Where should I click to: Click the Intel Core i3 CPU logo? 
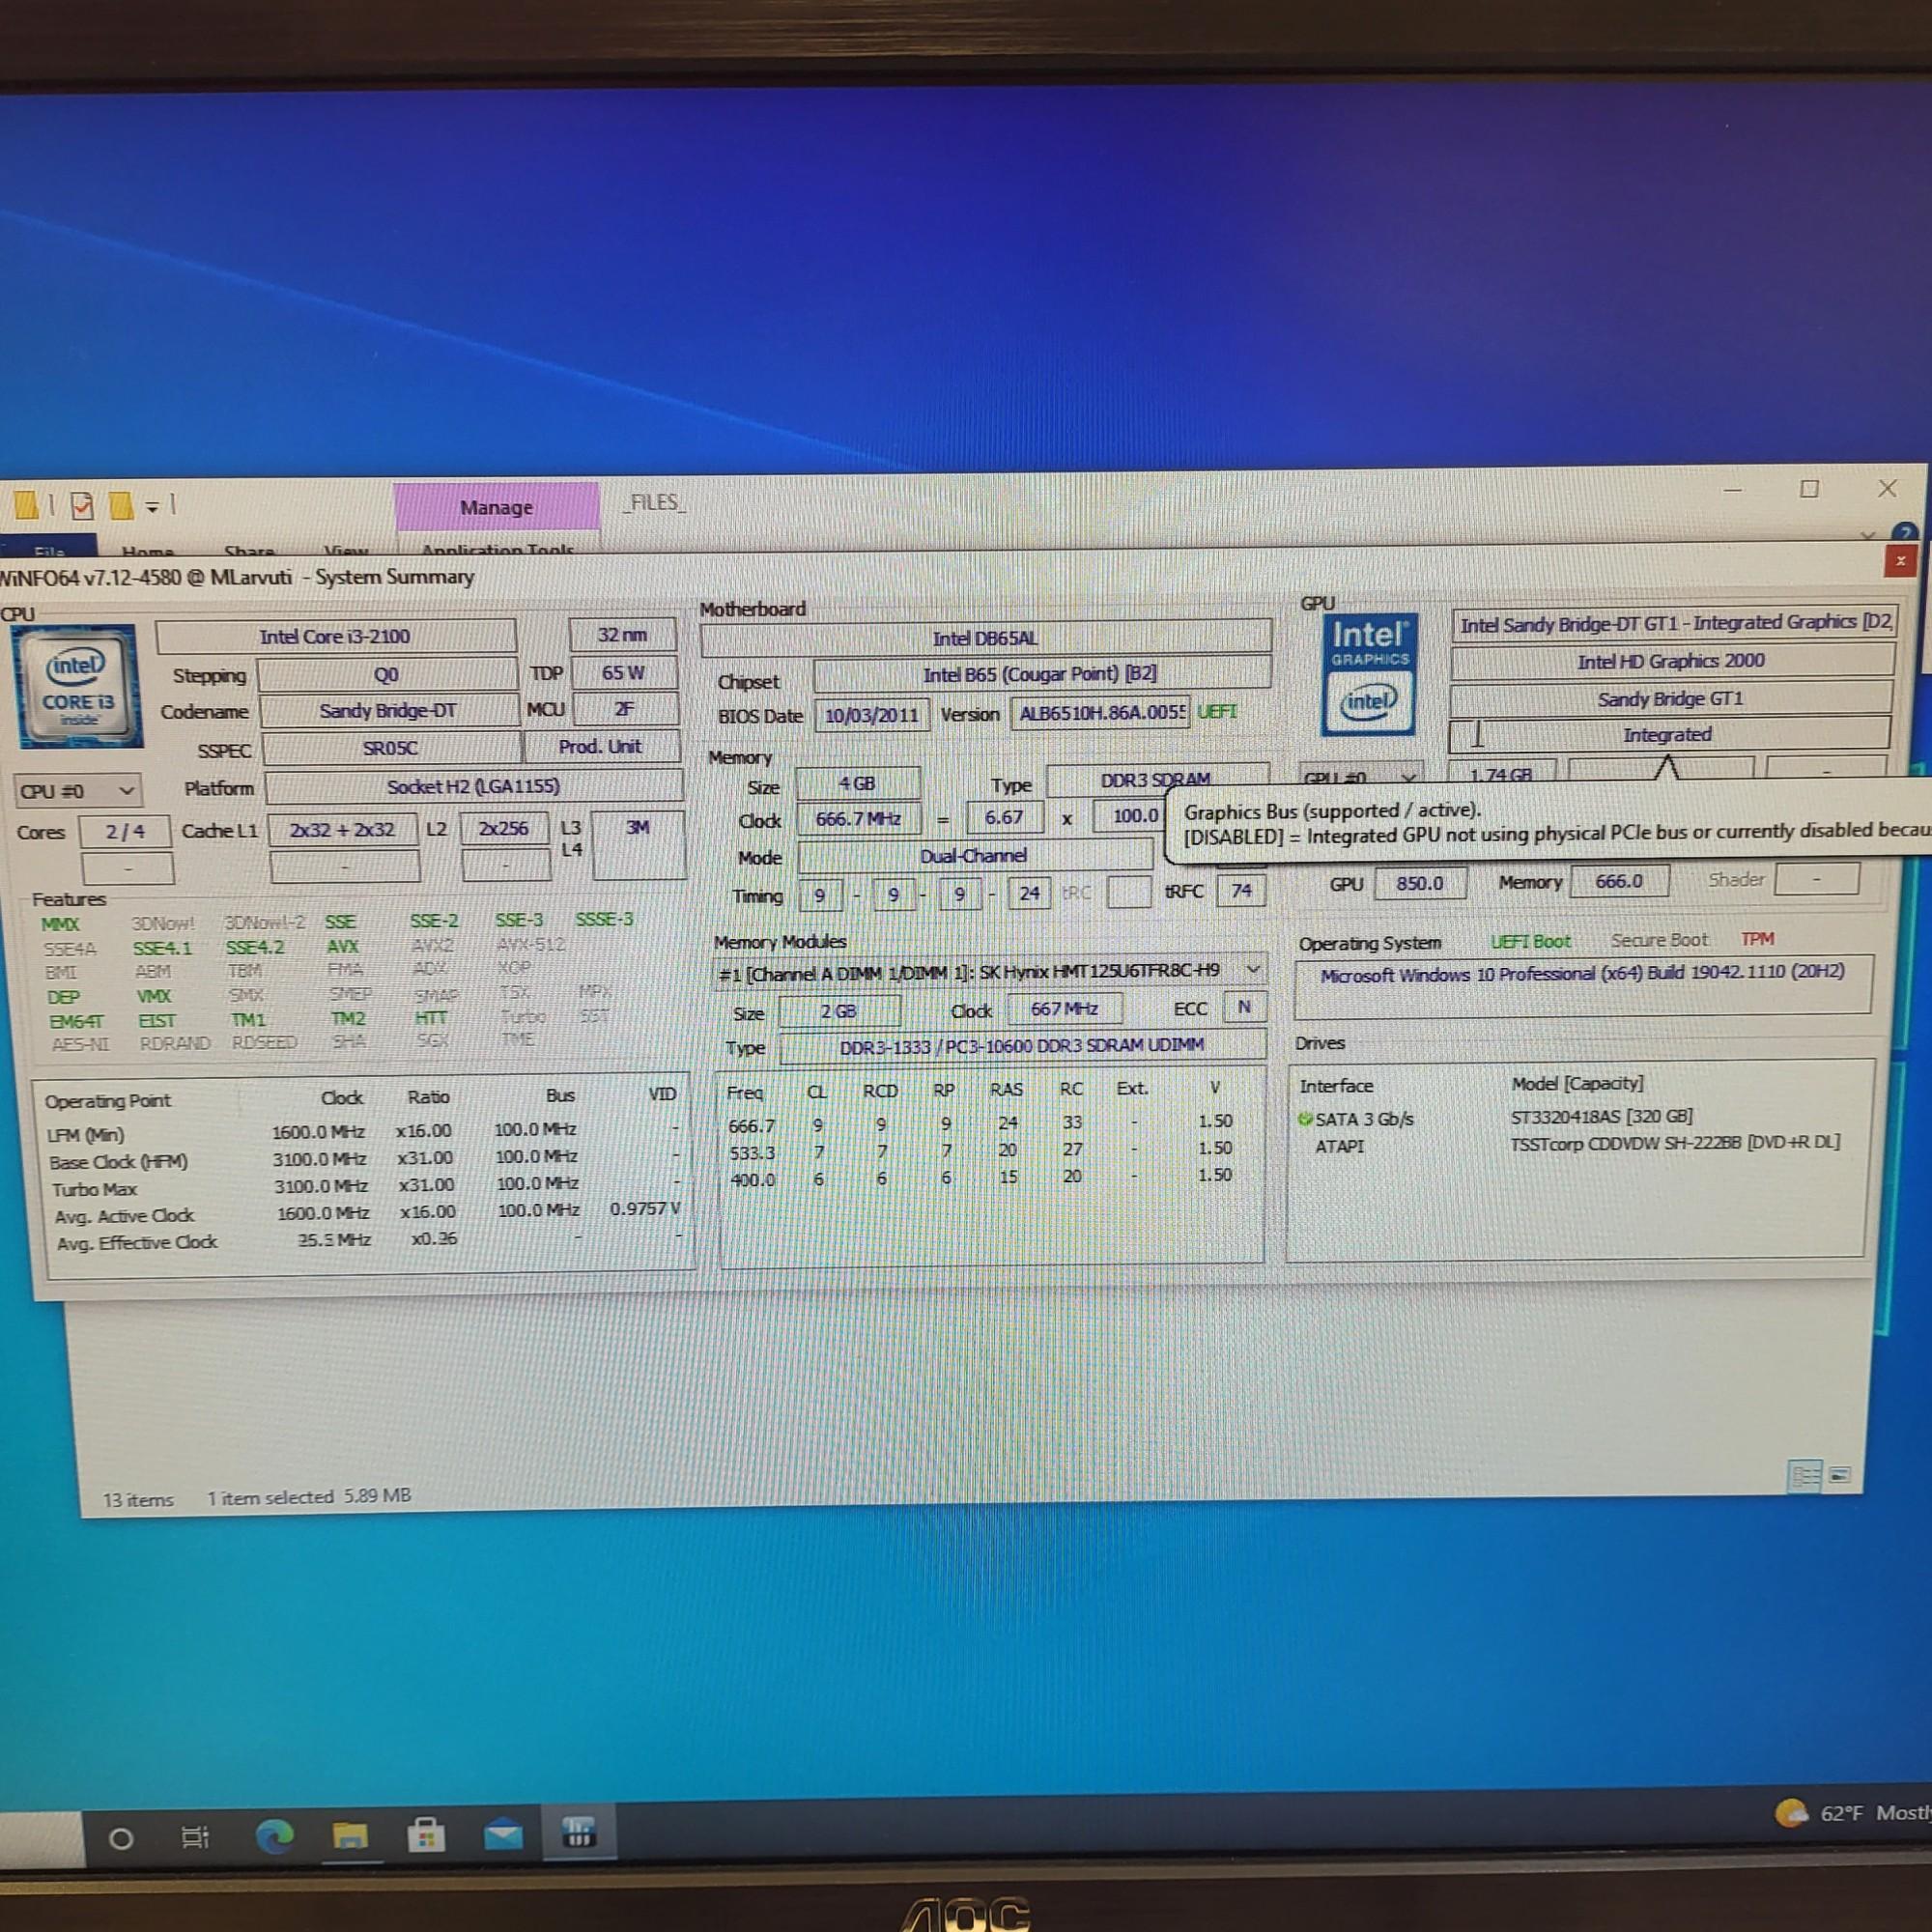(80, 688)
